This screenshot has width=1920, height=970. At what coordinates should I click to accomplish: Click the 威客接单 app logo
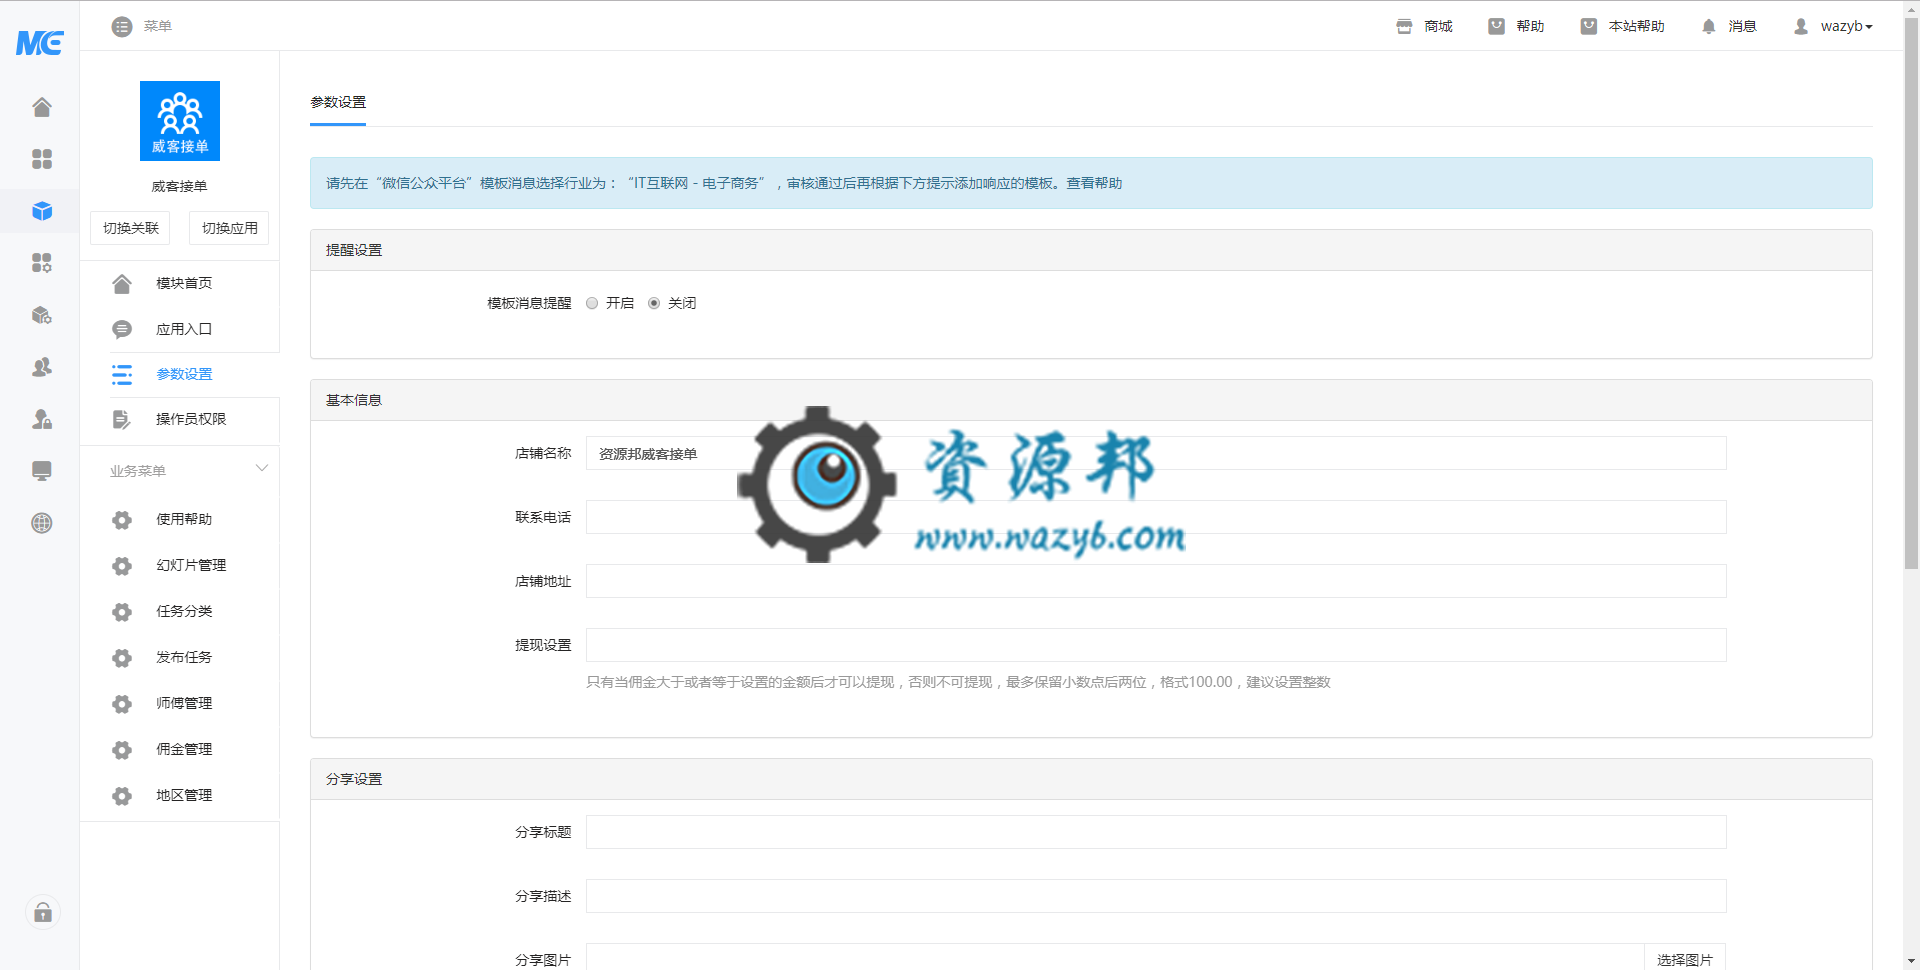click(180, 121)
